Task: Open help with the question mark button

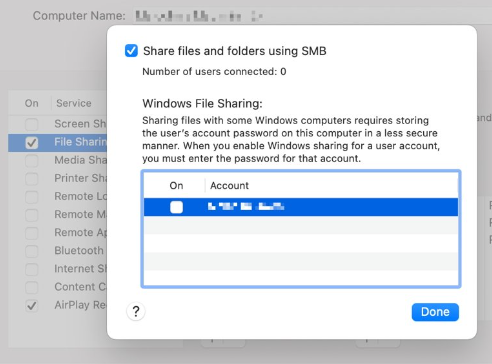Action: (136, 312)
